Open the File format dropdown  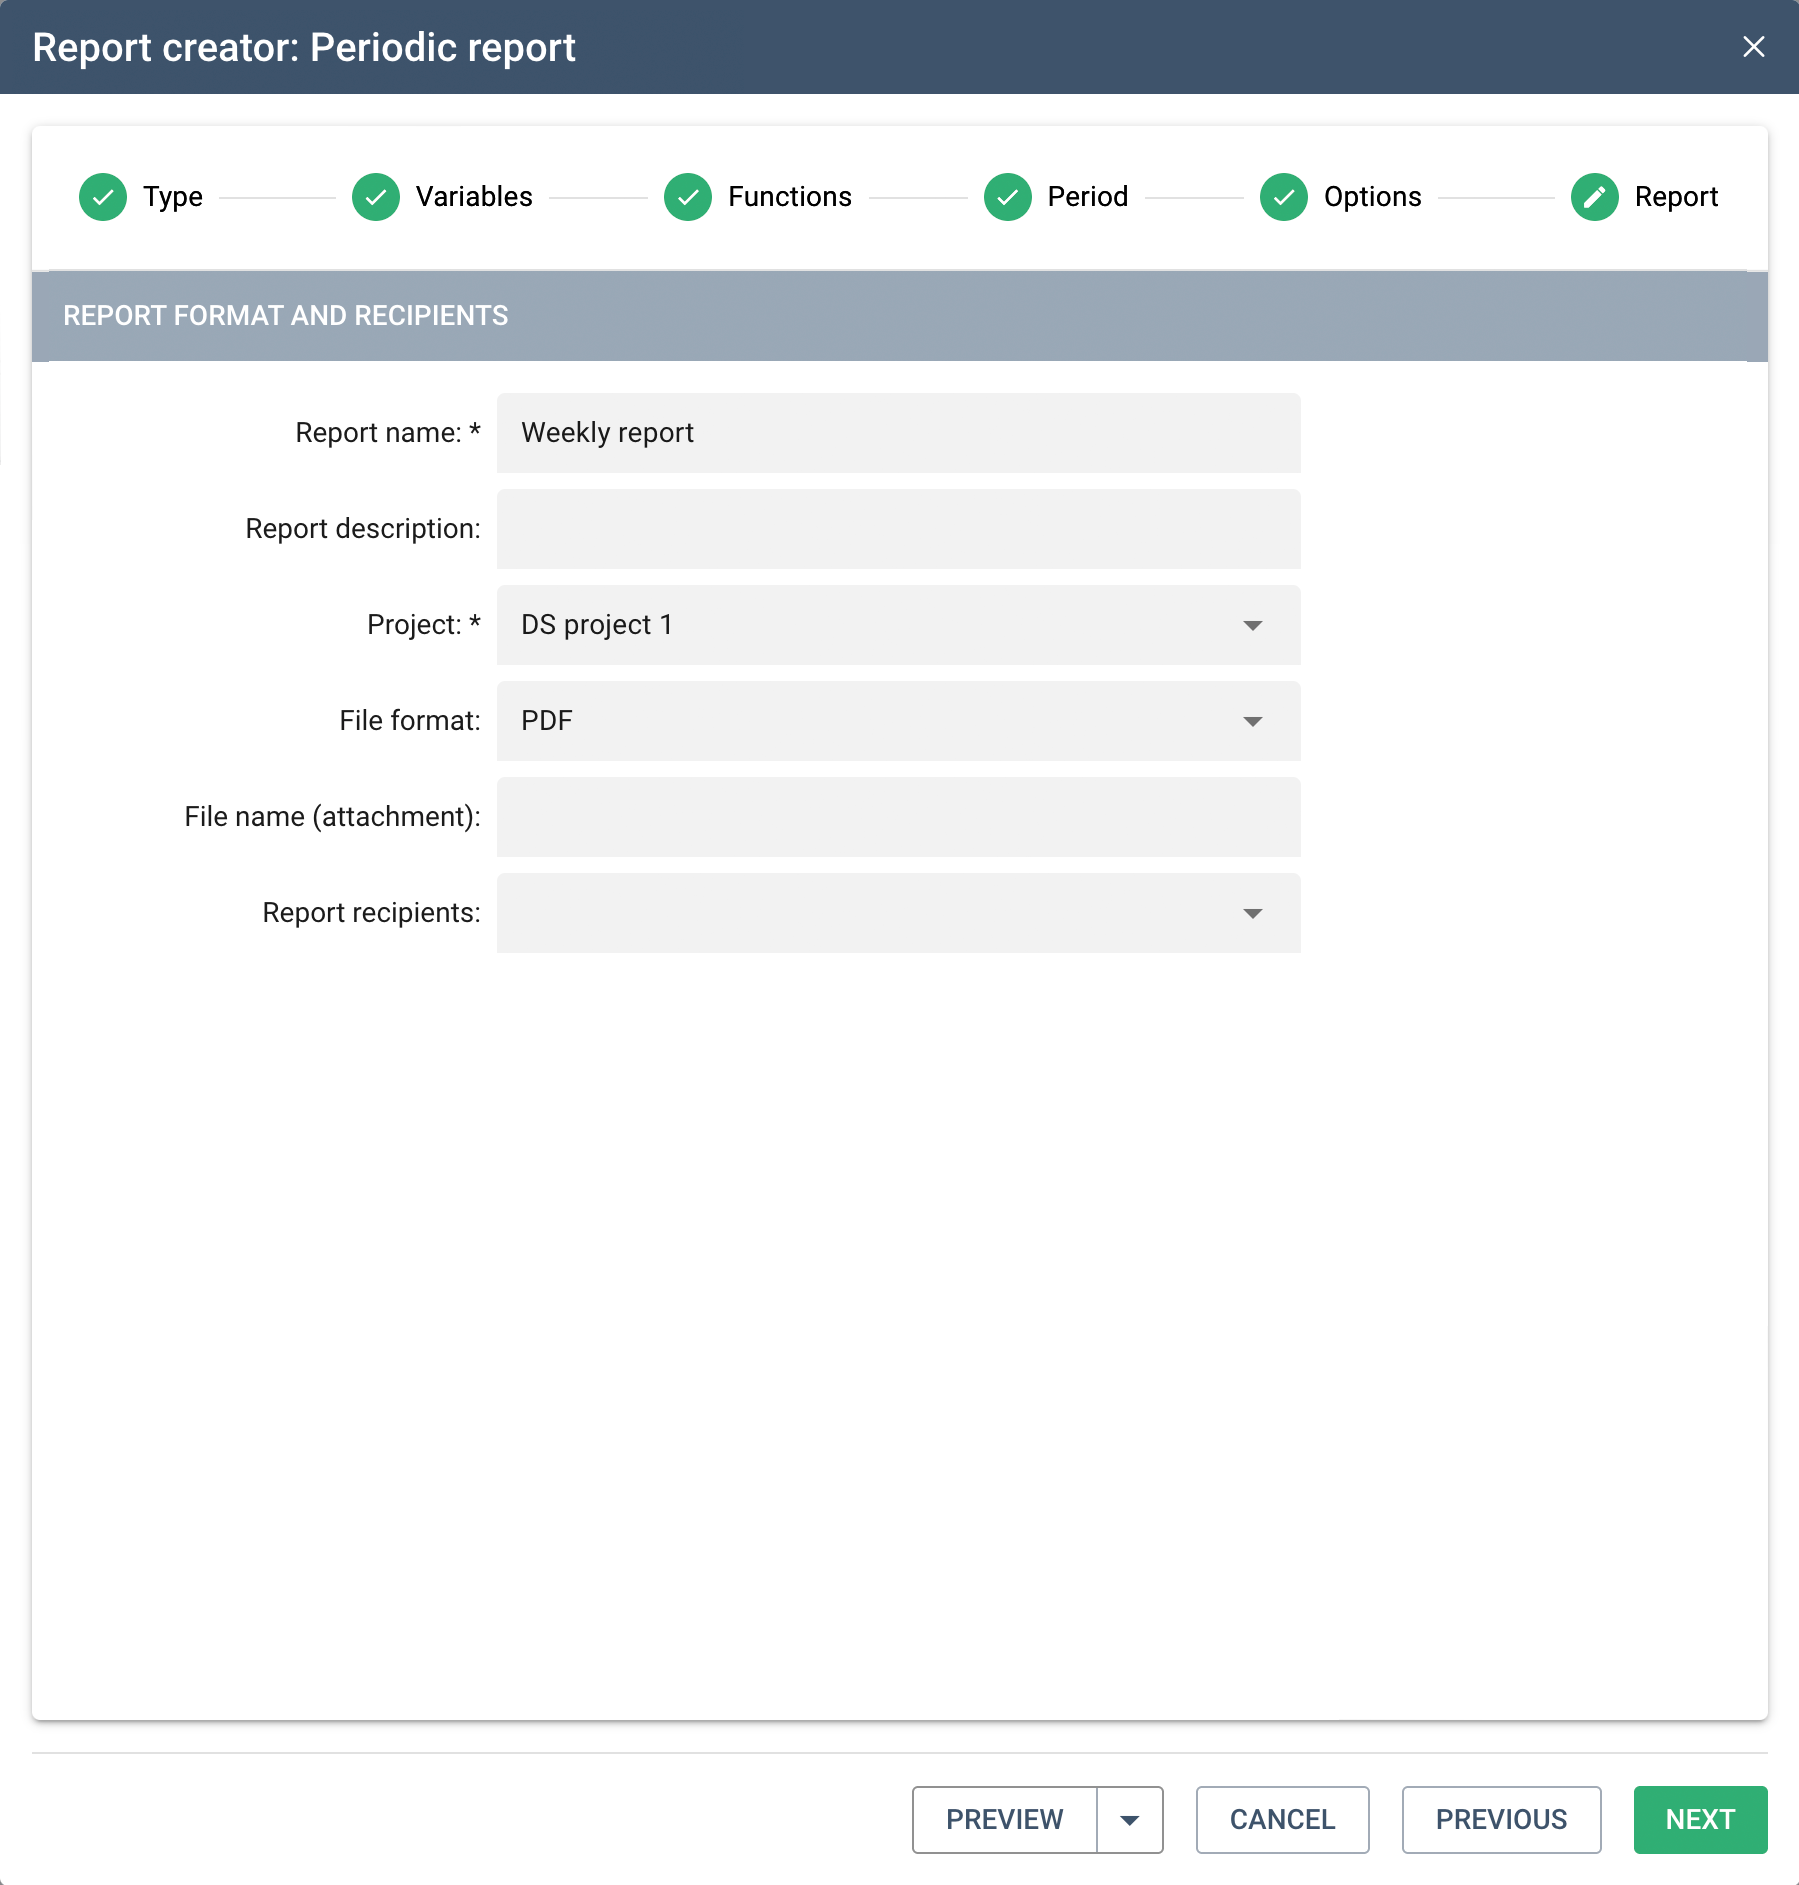click(x=899, y=721)
